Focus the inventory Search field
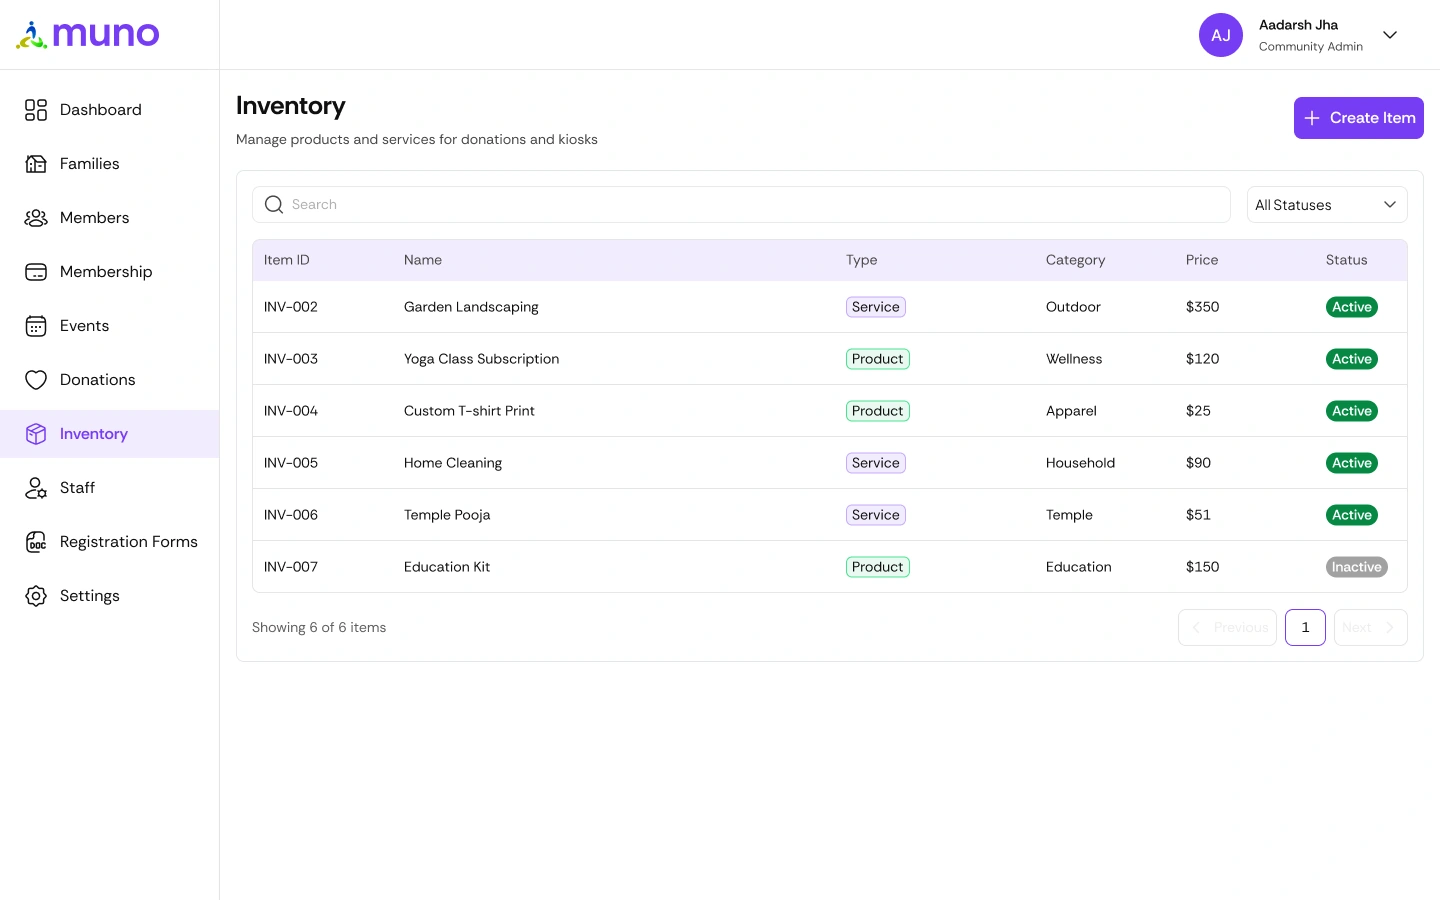 coord(741,205)
